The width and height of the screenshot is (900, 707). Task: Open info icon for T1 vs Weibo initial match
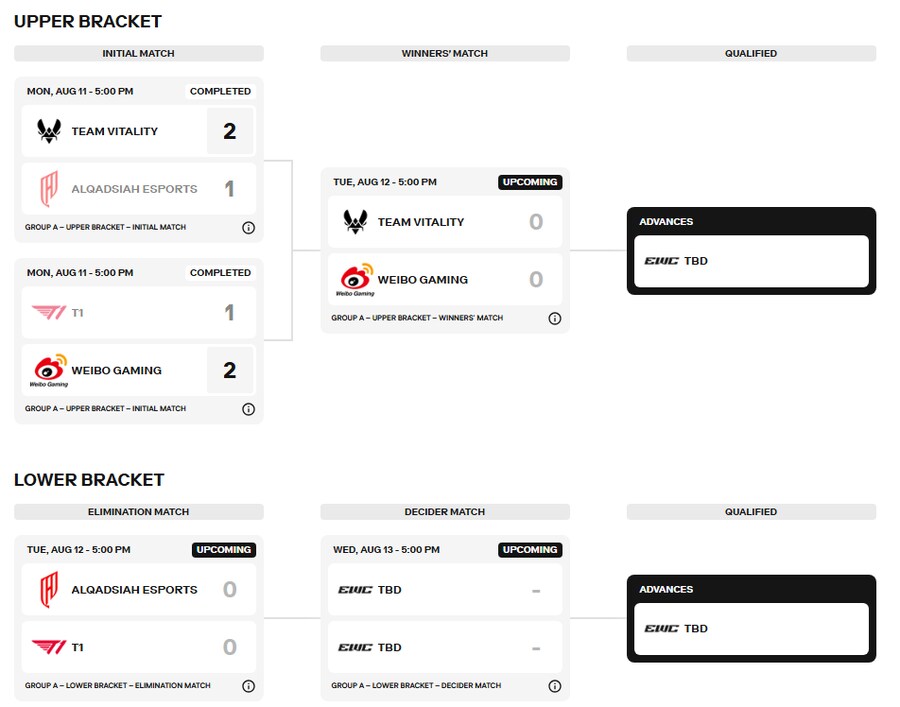pyautogui.click(x=249, y=409)
